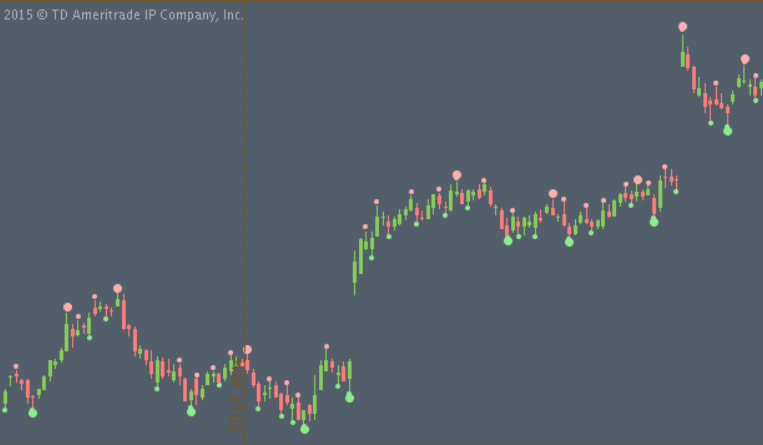763x445 pixels.
Task: Click the lowest green swing-low marker on chart
Action: tap(305, 429)
